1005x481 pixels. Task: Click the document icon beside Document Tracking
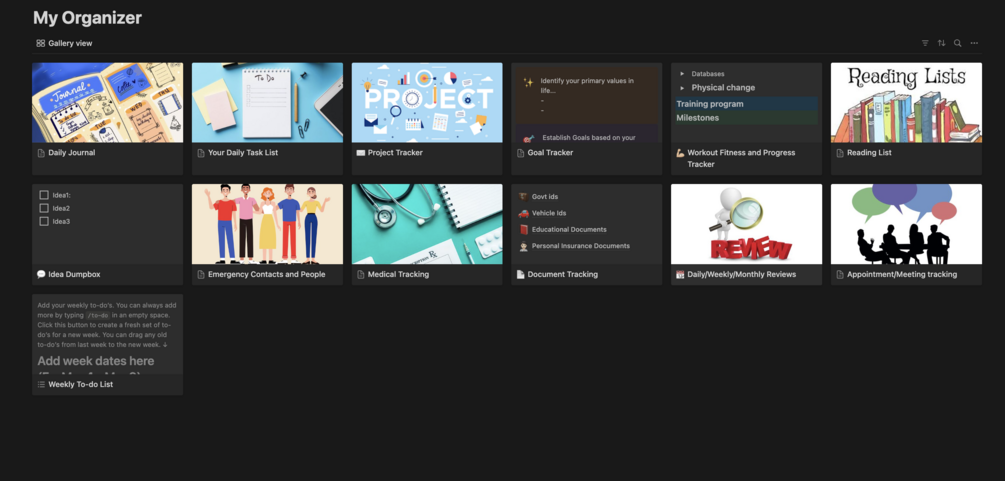pyautogui.click(x=520, y=274)
